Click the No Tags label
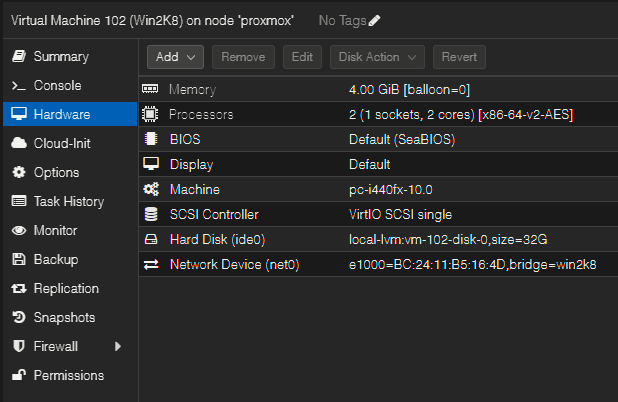 pos(343,20)
